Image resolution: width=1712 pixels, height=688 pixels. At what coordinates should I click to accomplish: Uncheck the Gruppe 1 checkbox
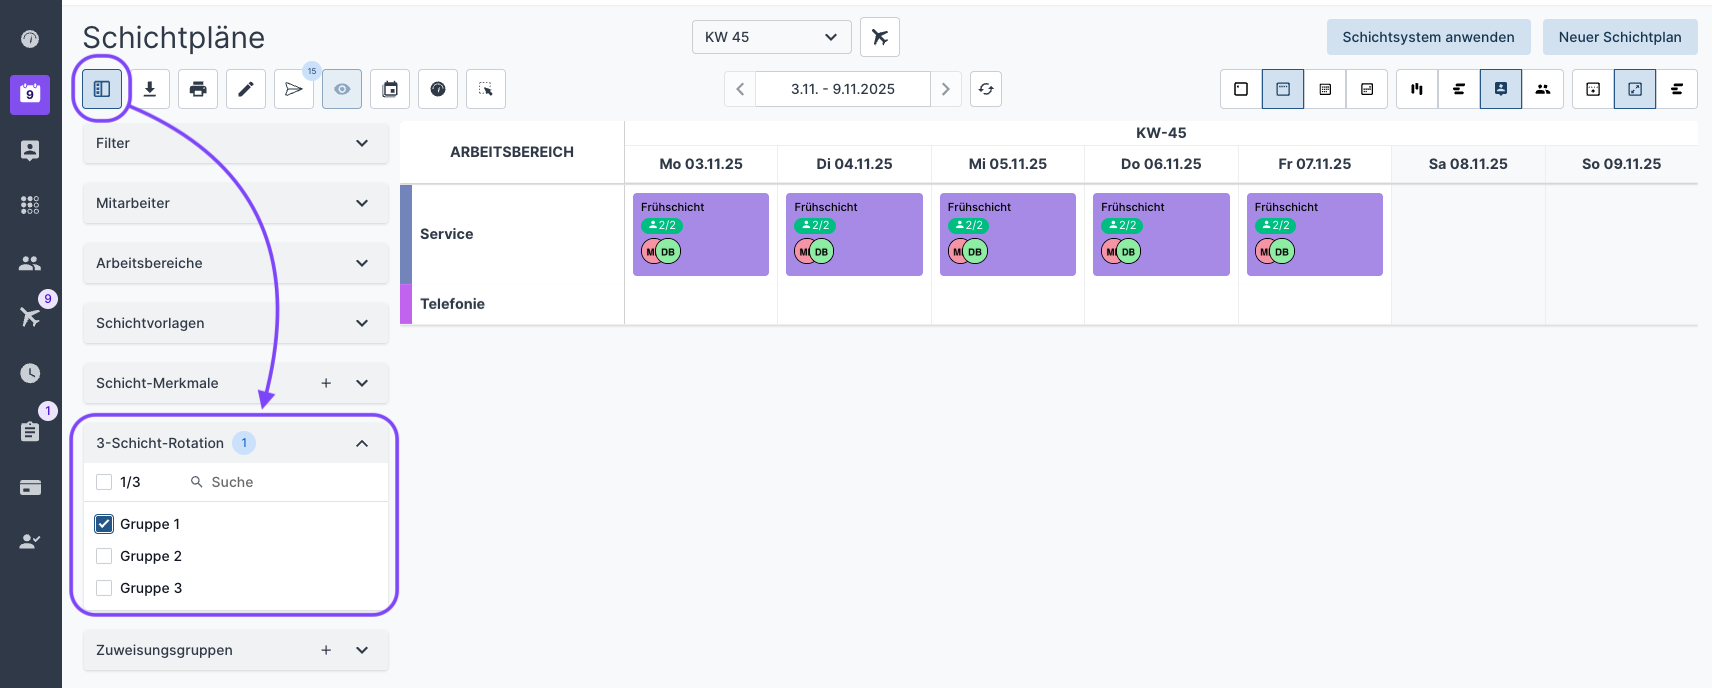click(x=104, y=524)
